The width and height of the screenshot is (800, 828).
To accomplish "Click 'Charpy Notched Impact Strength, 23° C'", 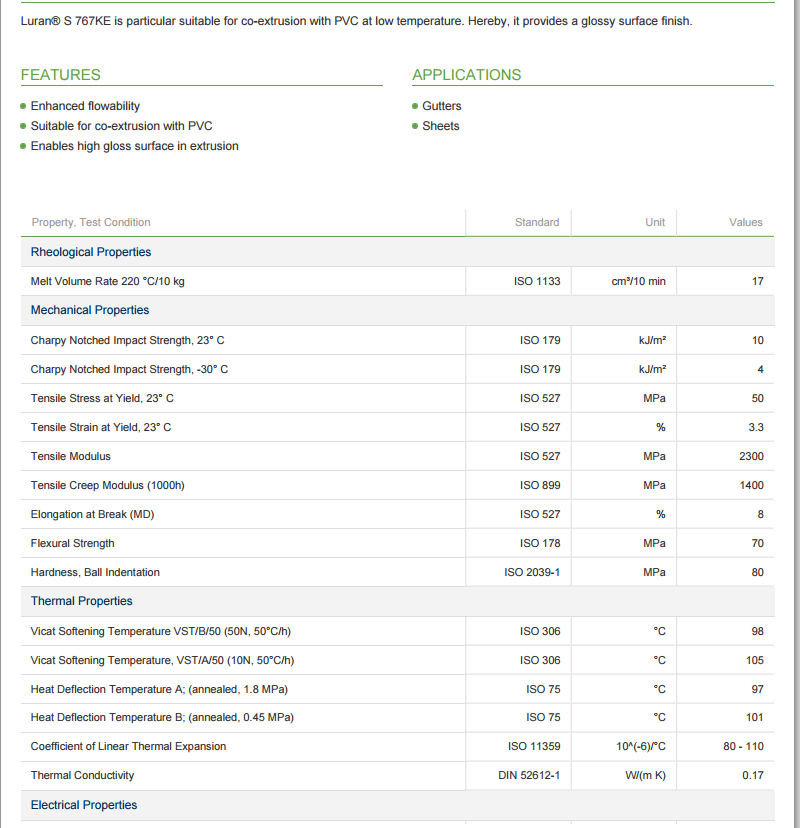I will (127, 341).
